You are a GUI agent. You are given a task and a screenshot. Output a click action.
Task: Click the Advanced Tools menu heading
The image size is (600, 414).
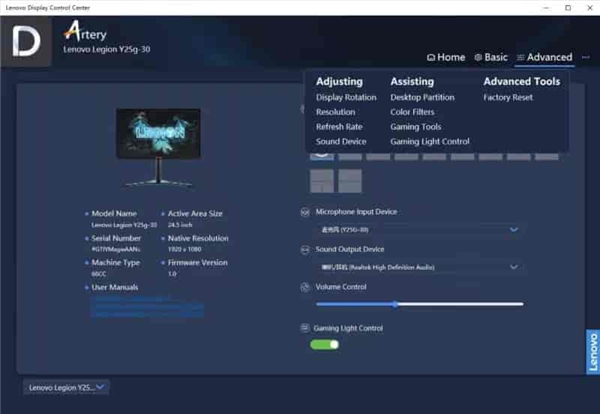coord(522,81)
